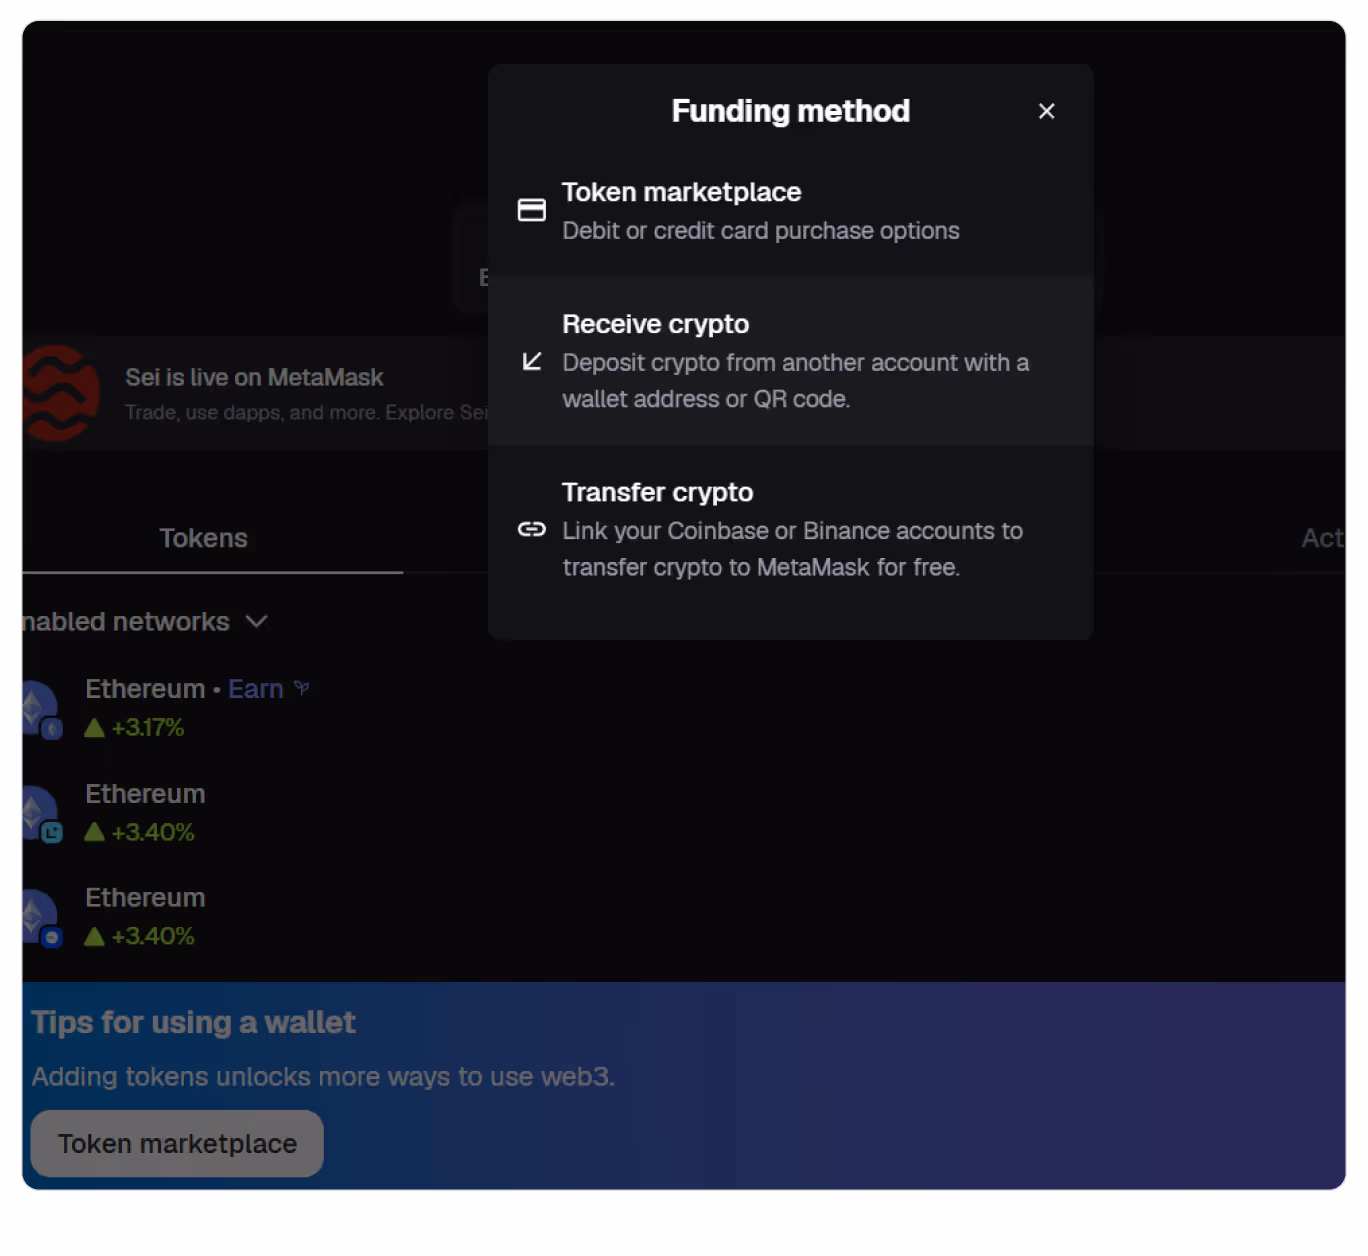Click the 'Trade, use dapps, and more' subtitle
Image resolution: width=1368 pixels, height=1256 pixels.
(x=306, y=413)
